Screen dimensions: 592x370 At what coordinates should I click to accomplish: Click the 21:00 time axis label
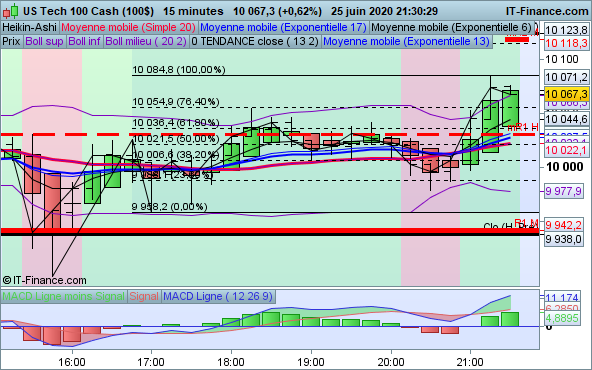pyautogui.click(x=470, y=362)
